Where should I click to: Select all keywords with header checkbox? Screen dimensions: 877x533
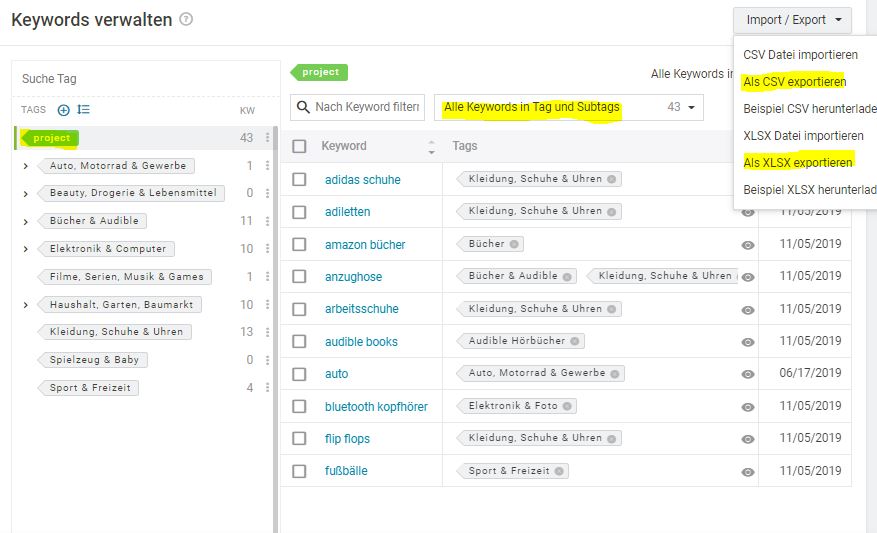tap(299, 147)
